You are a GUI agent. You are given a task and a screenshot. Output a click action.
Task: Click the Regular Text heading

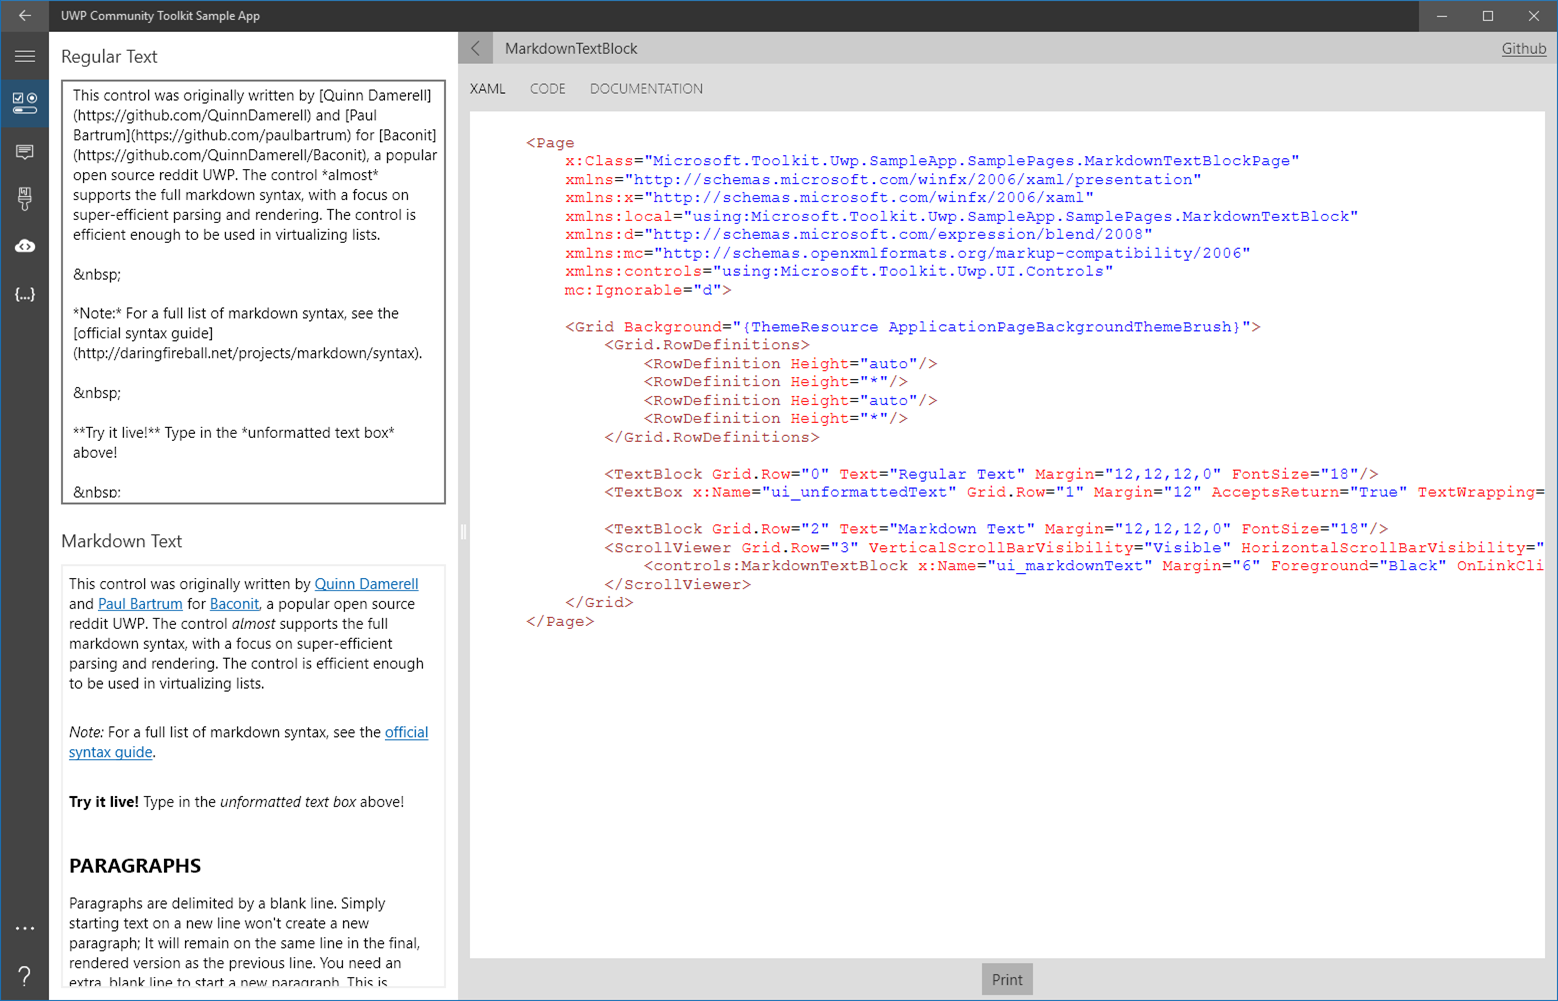(x=109, y=57)
